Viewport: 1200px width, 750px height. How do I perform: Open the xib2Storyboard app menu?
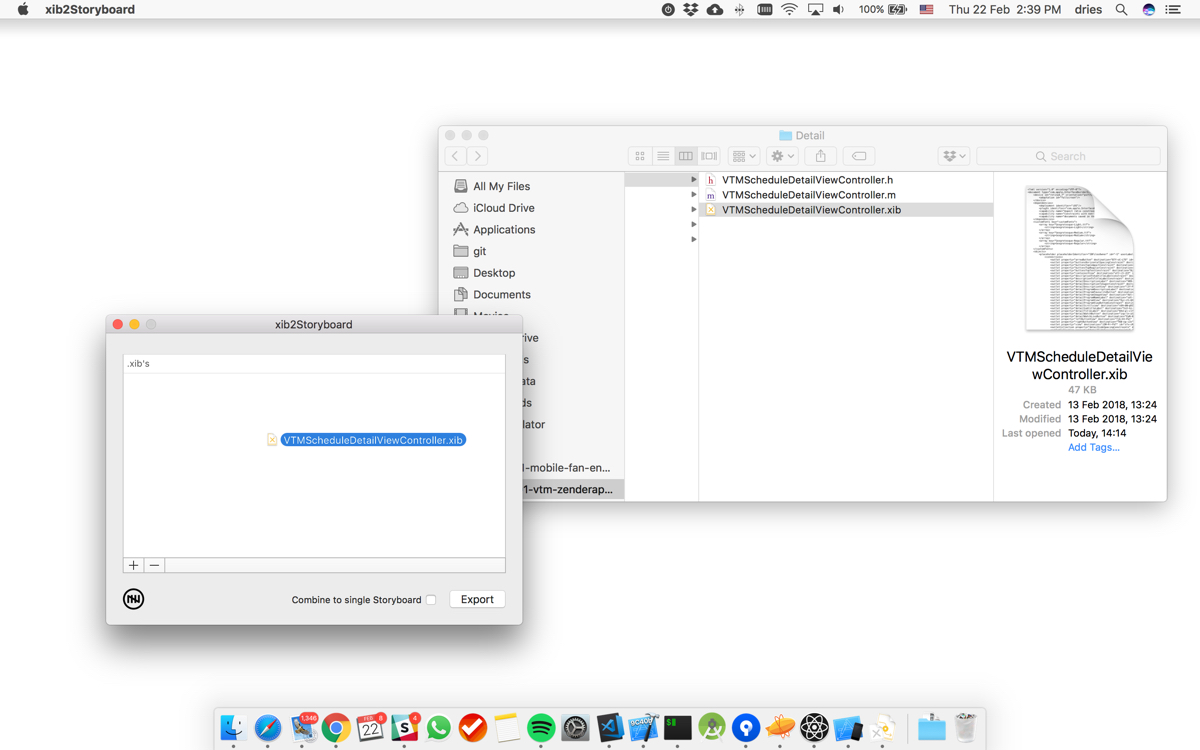(90, 9)
